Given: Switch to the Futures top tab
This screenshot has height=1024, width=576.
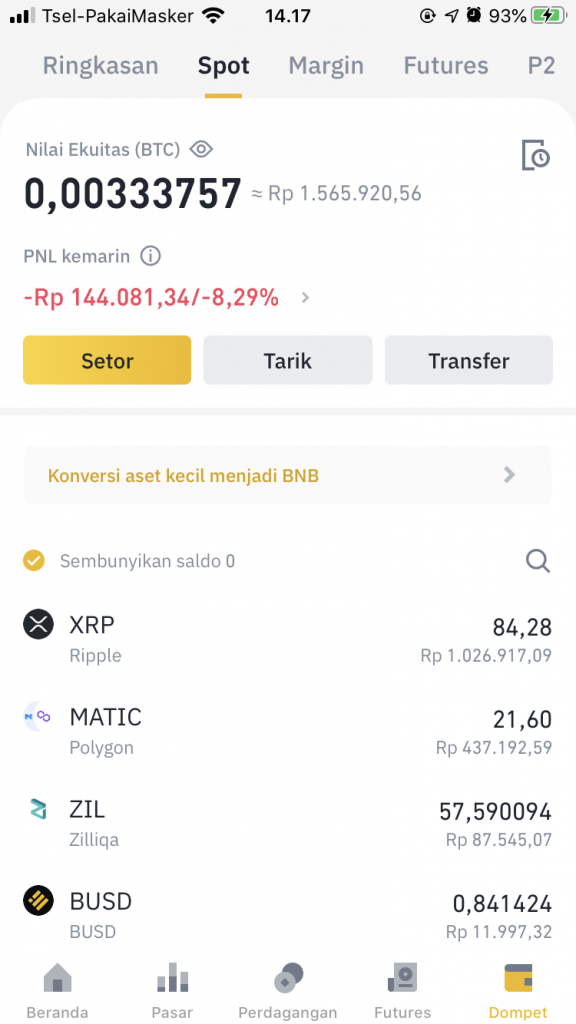Looking at the screenshot, I should (x=446, y=66).
